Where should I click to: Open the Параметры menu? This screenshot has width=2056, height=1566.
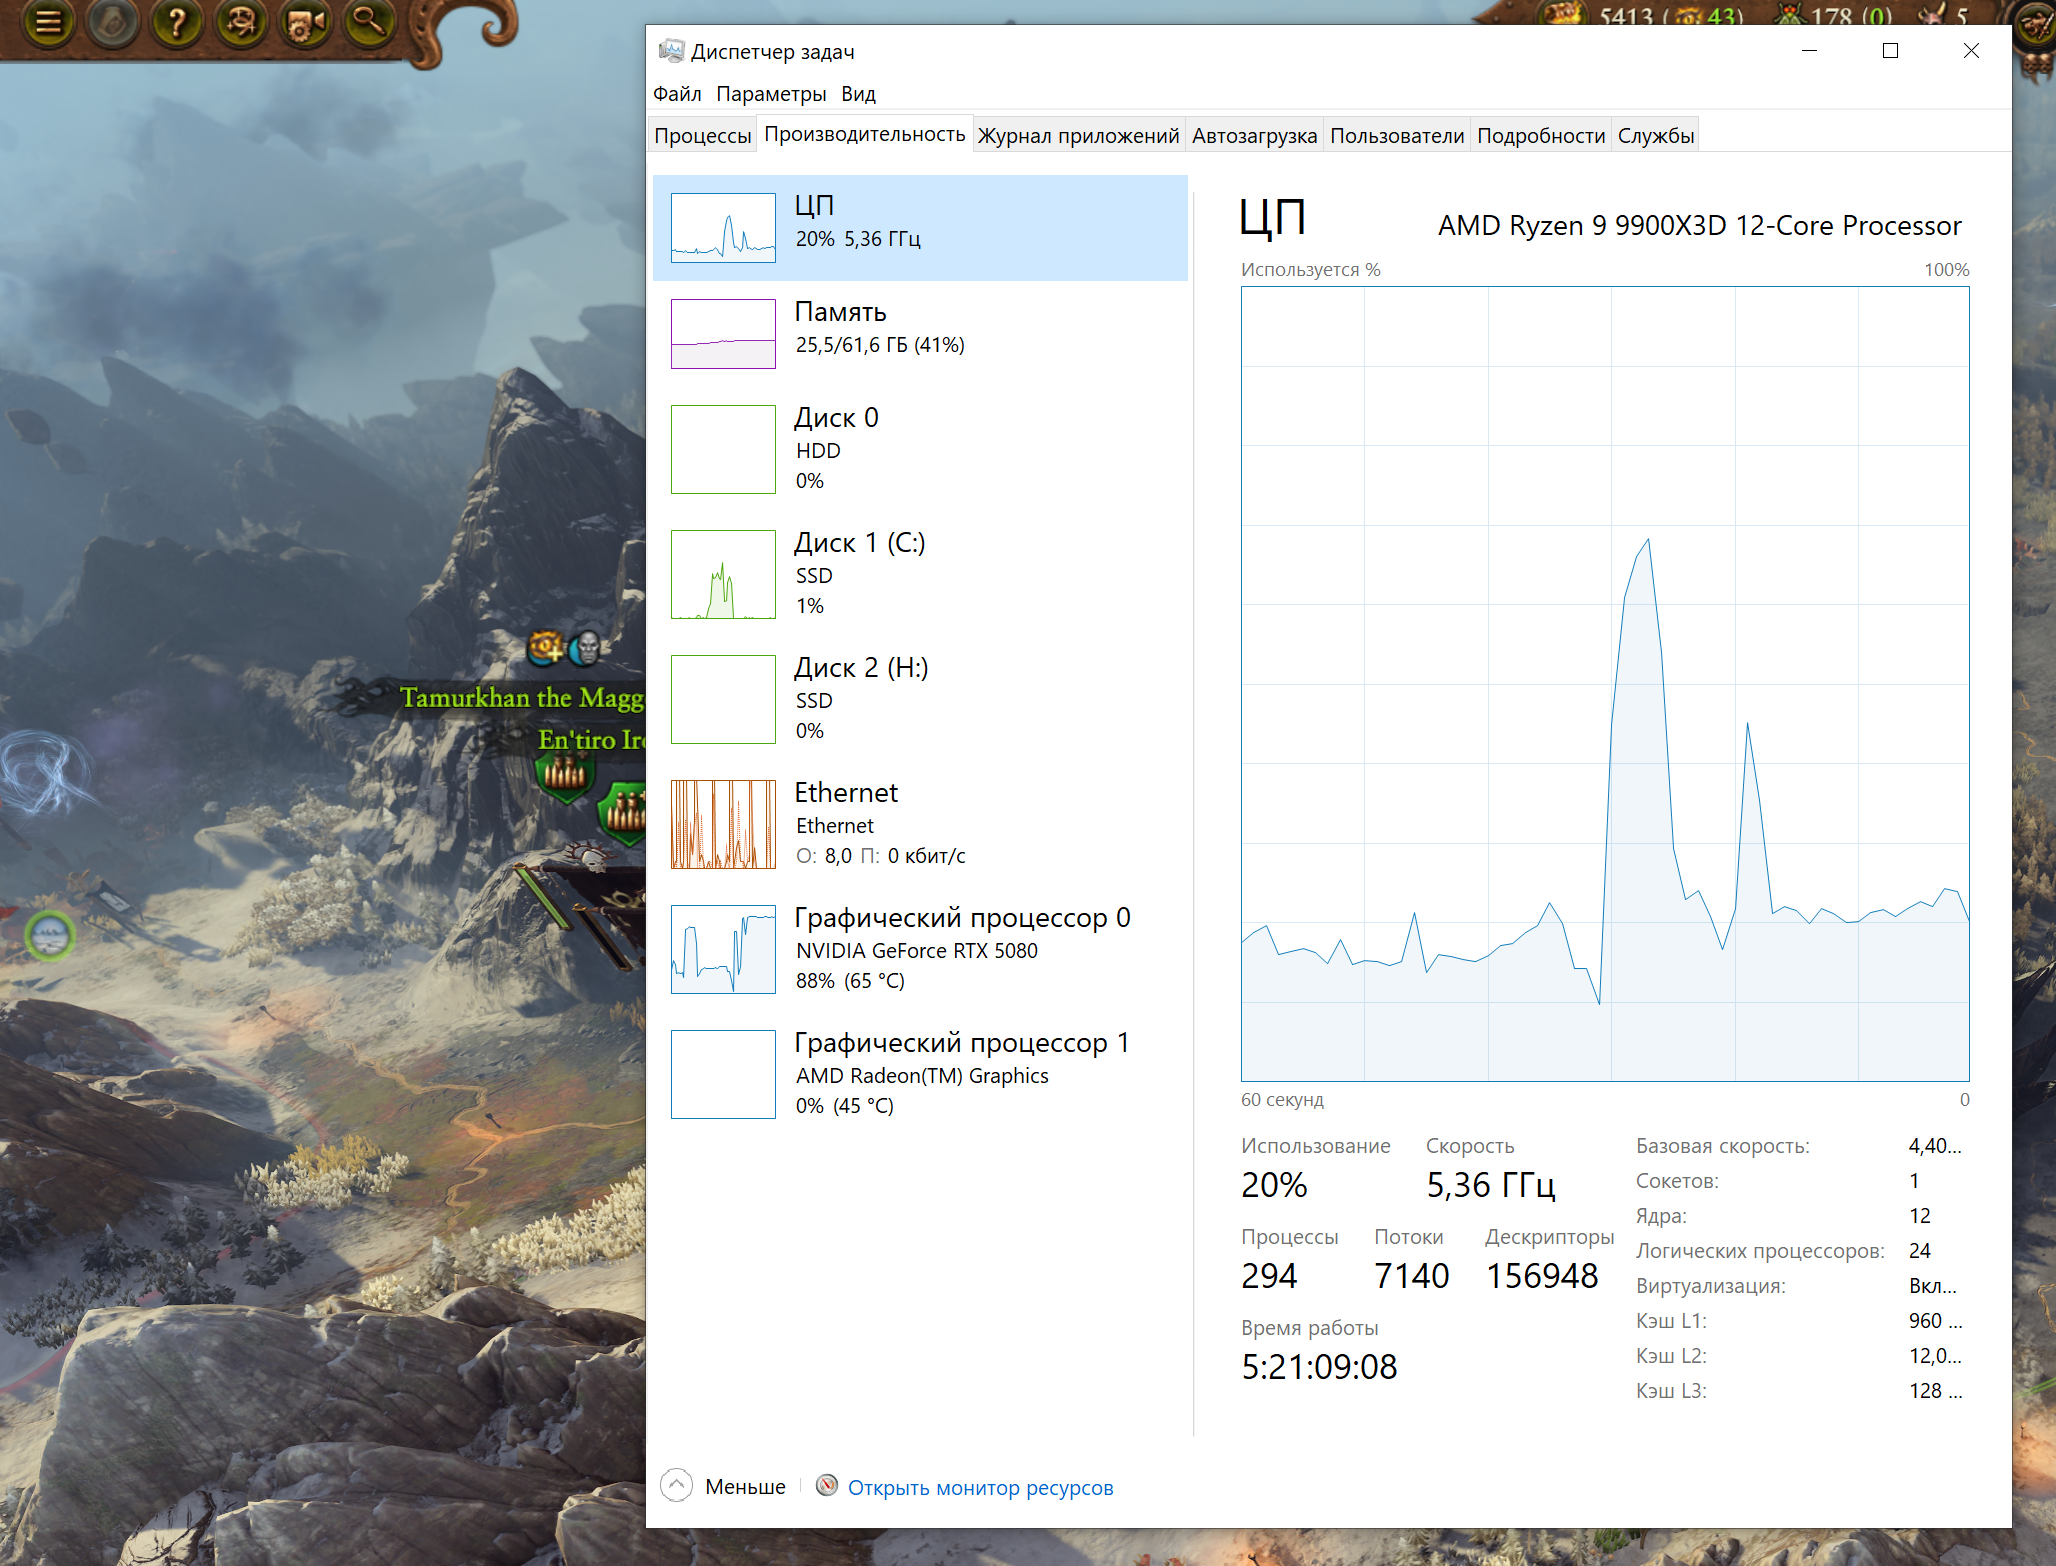pyautogui.click(x=771, y=94)
